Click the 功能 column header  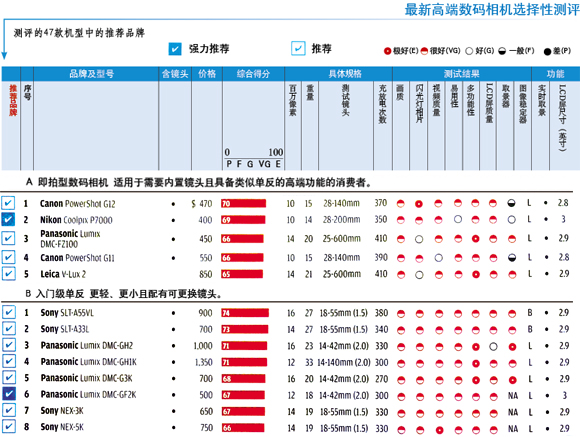pyautogui.click(x=556, y=74)
